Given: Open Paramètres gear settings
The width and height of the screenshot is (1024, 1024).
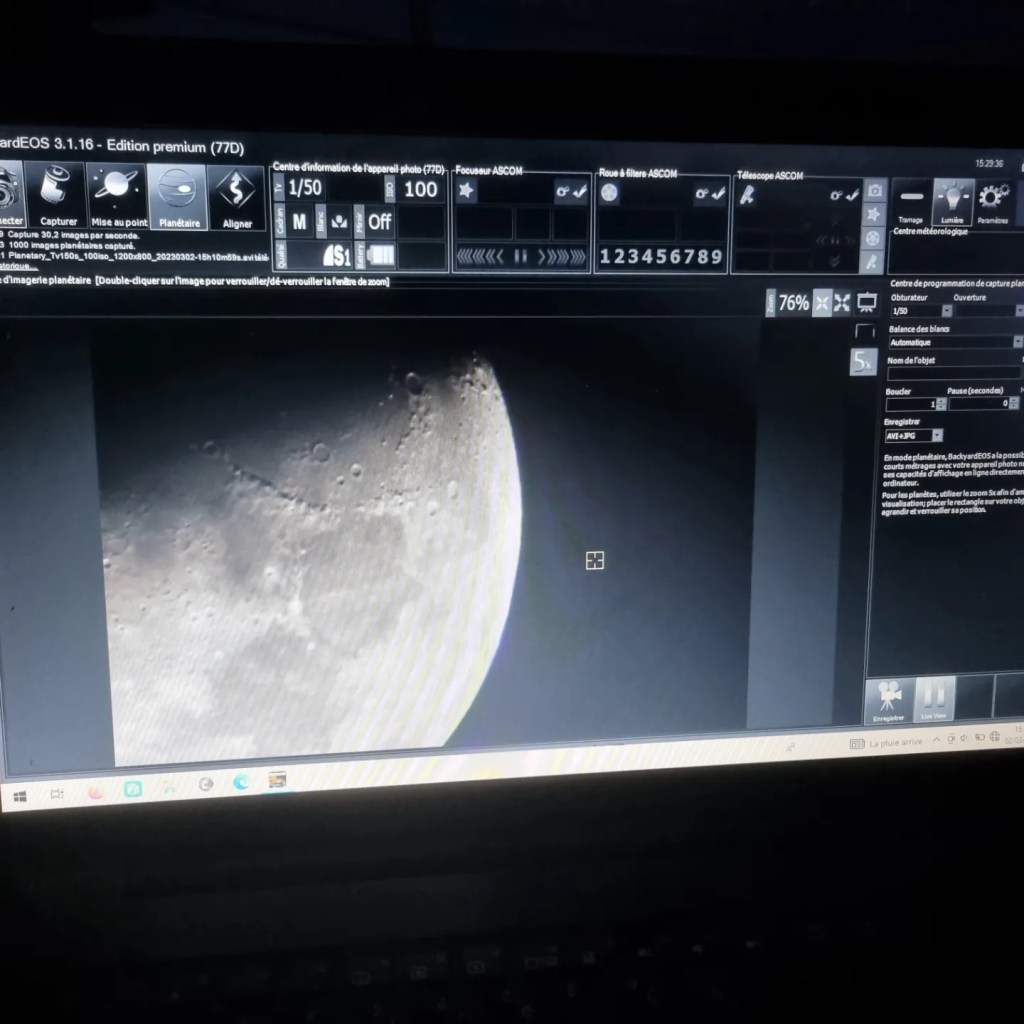Looking at the screenshot, I should tap(992, 201).
